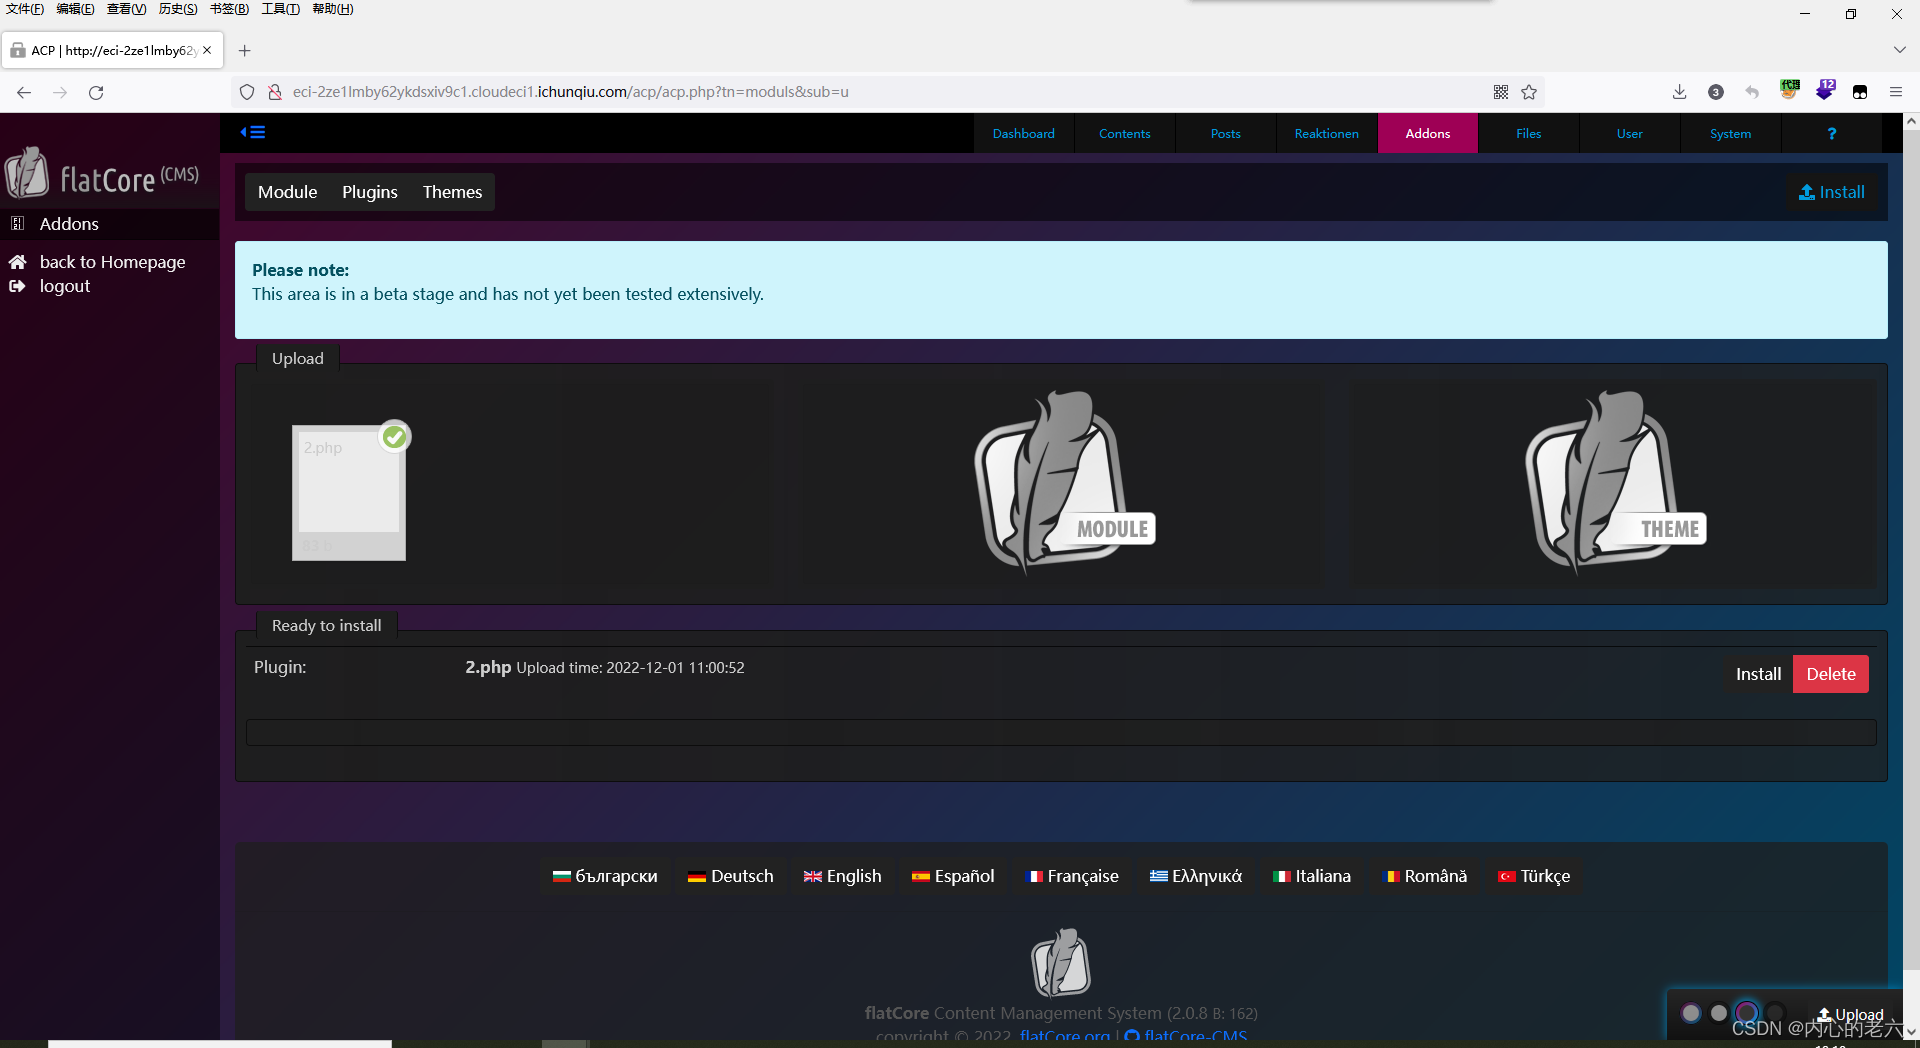This screenshot has width=1920, height=1048.
Task: Install the 2.php plugin
Action: tap(1758, 674)
